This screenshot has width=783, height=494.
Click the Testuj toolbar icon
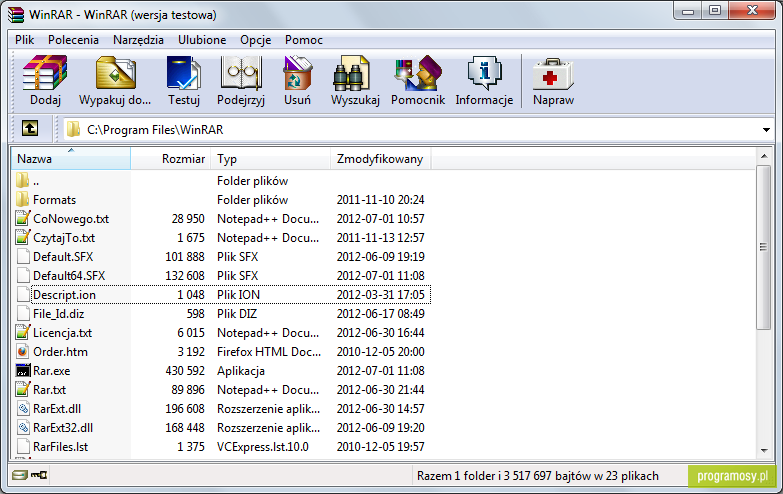[x=183, y=73]
